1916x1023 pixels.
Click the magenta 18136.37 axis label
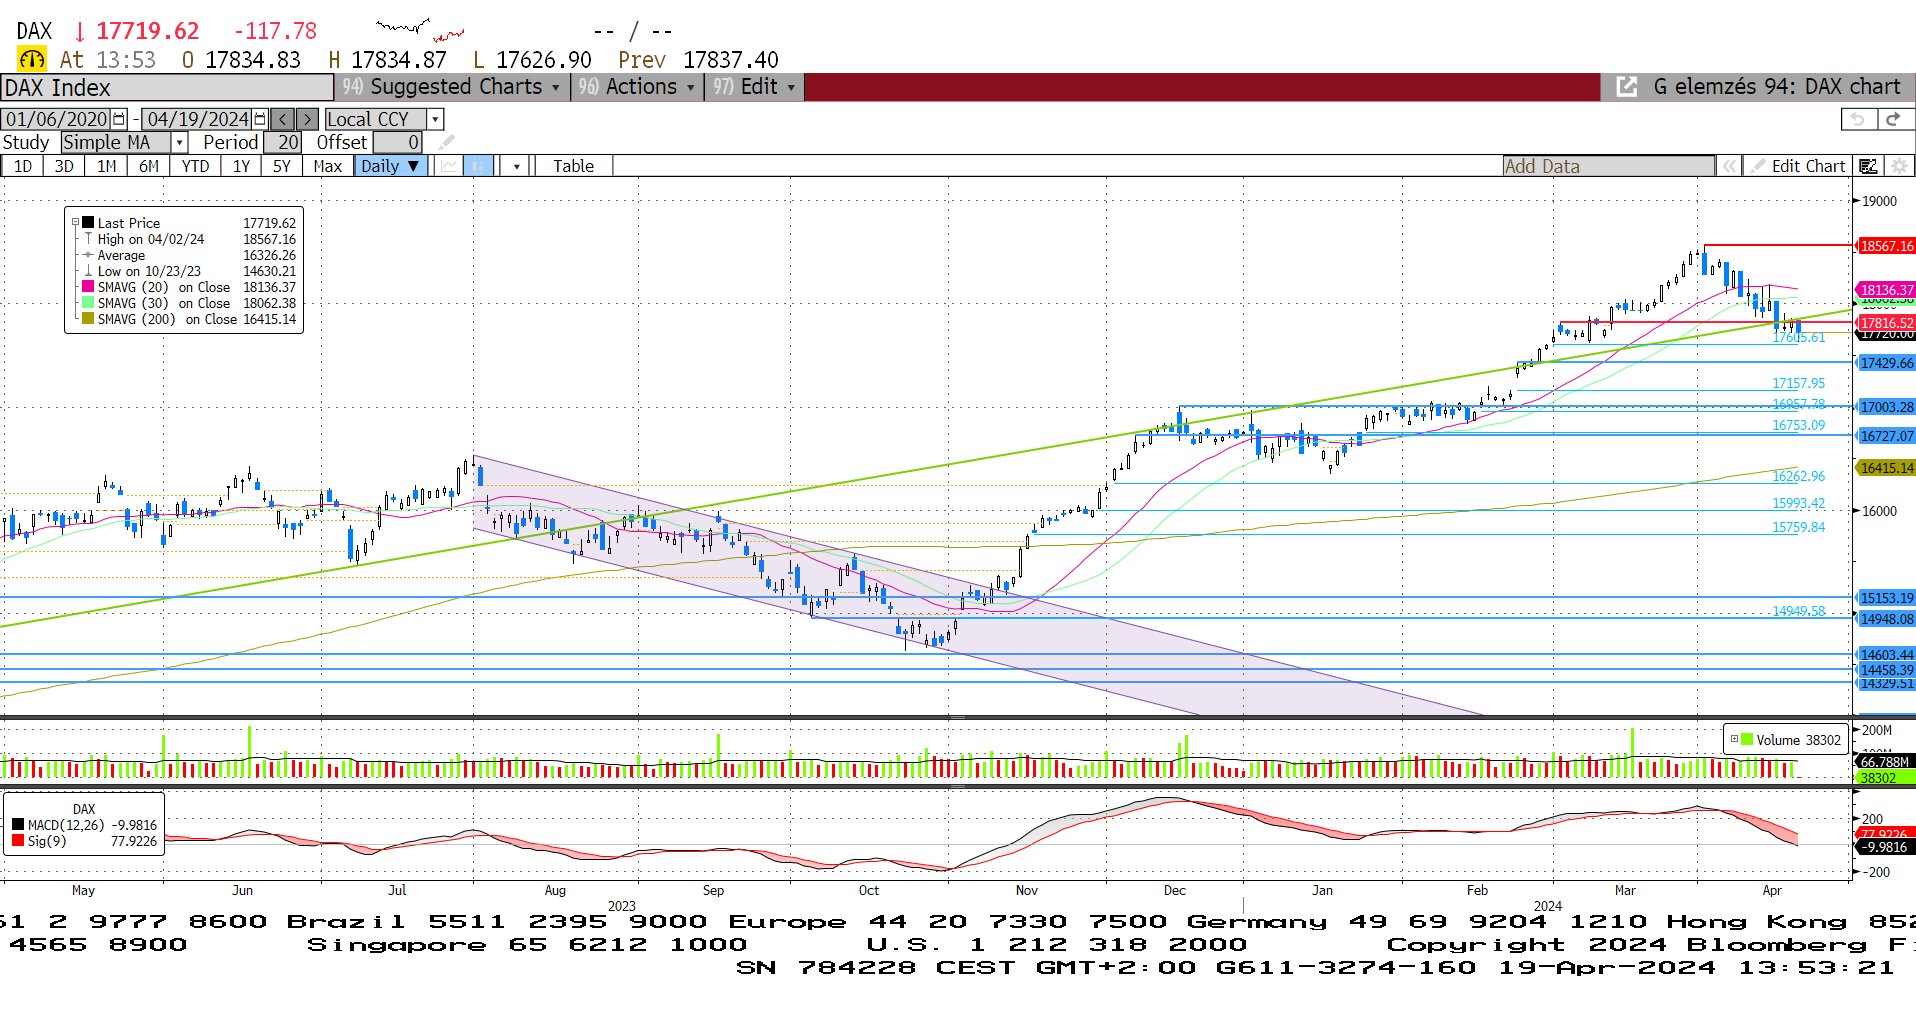tap(1886, 290)
